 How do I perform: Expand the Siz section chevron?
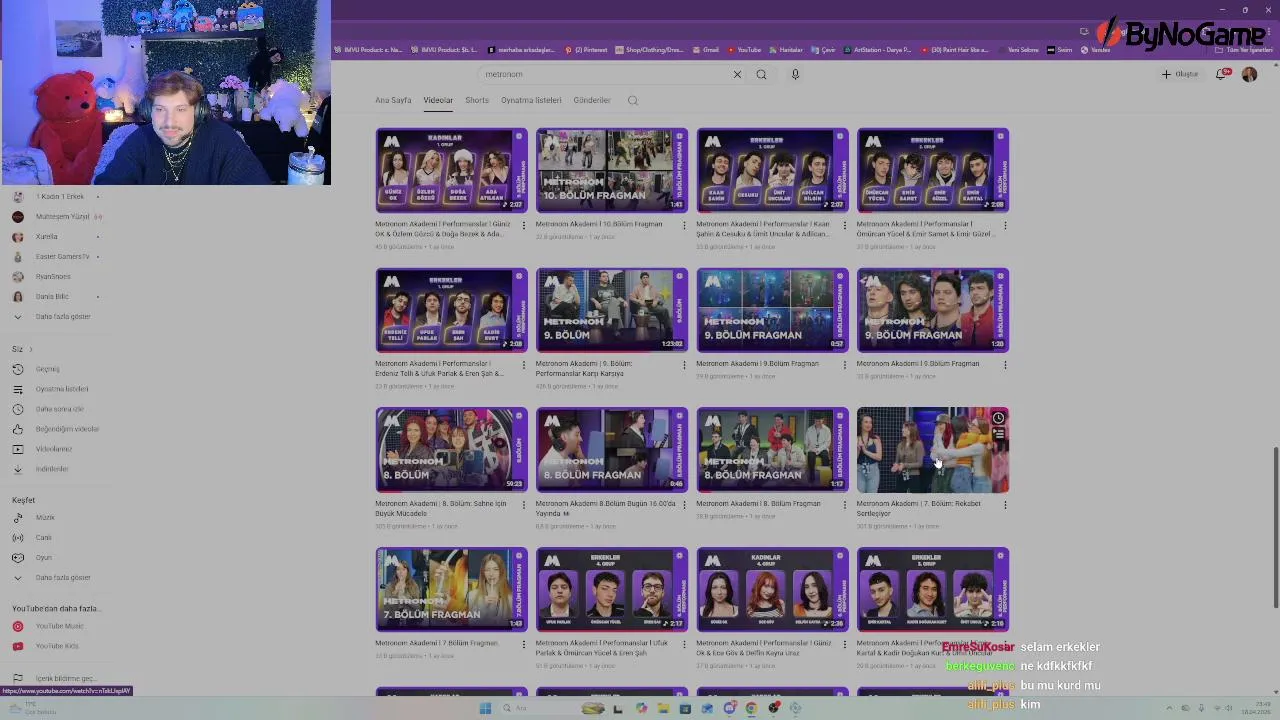(x=30, y=349)
